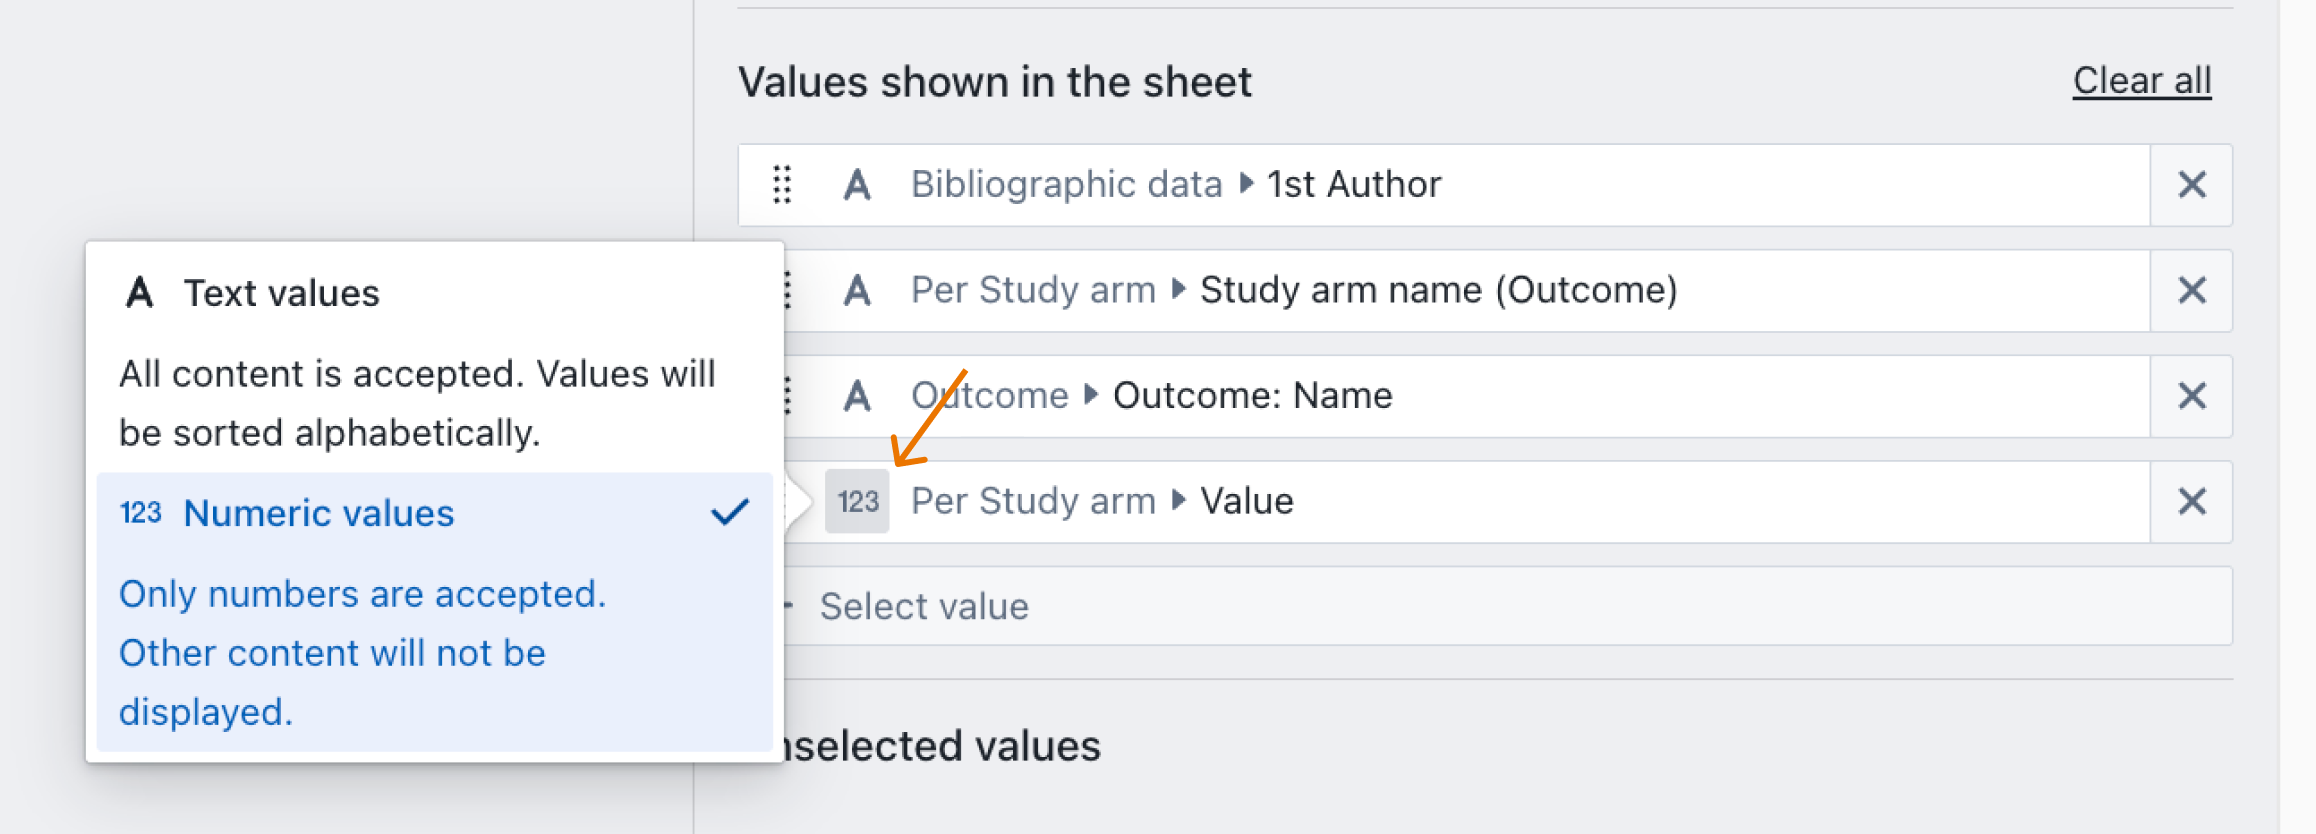2316x834 pixels.
Task: Click the A icon beside Text values
Action: [140, 293]
